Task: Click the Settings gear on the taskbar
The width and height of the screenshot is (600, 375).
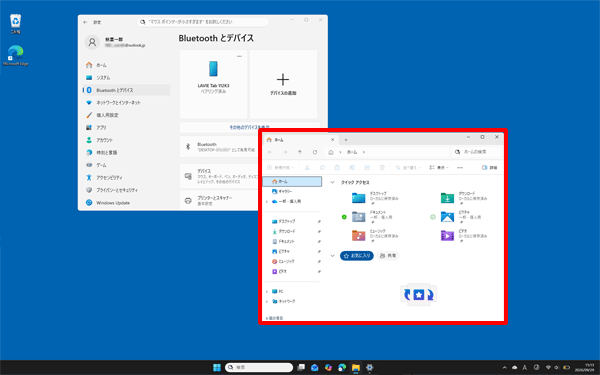Action: tap(369, 367)
